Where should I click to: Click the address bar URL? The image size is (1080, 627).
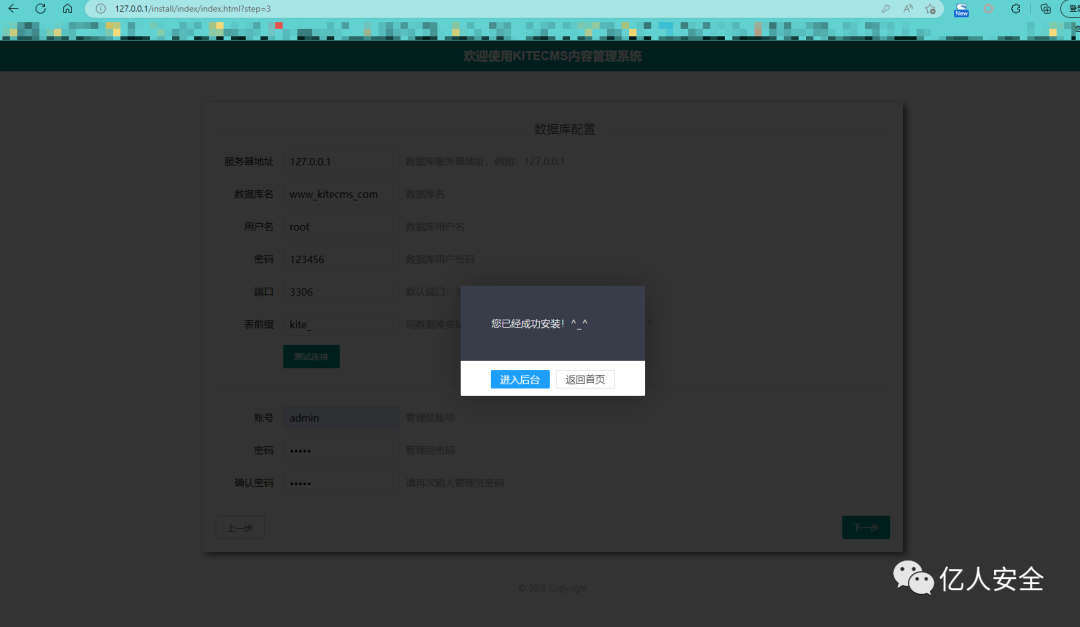[x=193, y=9]
